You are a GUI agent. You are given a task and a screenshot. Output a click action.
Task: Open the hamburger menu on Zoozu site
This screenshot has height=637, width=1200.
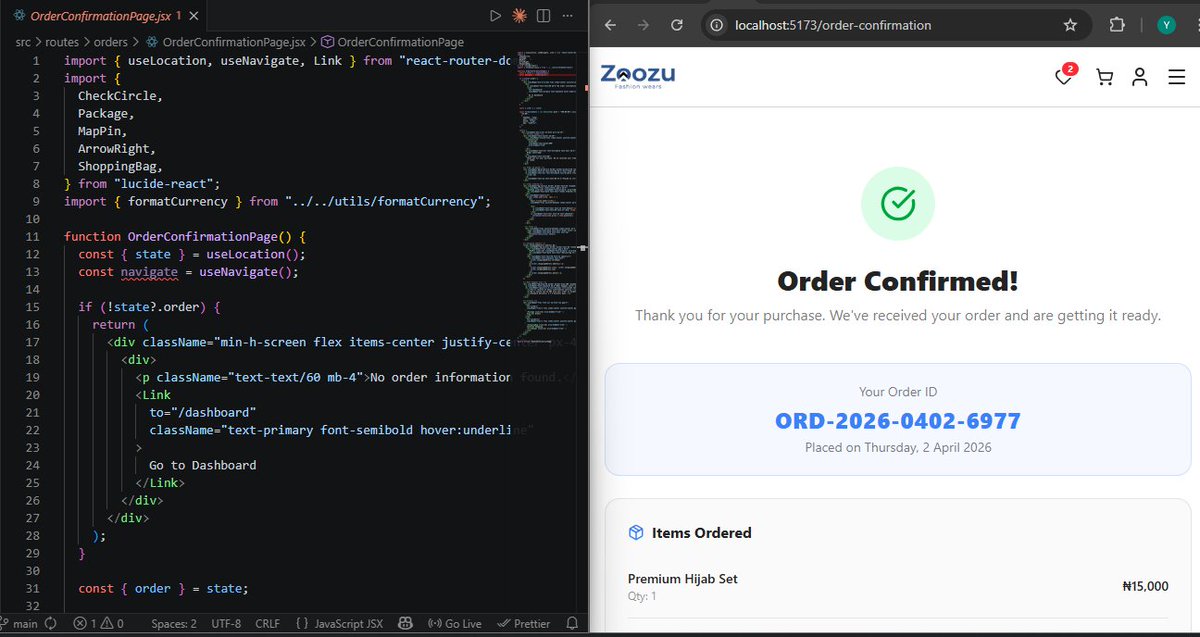[1176, 77]
